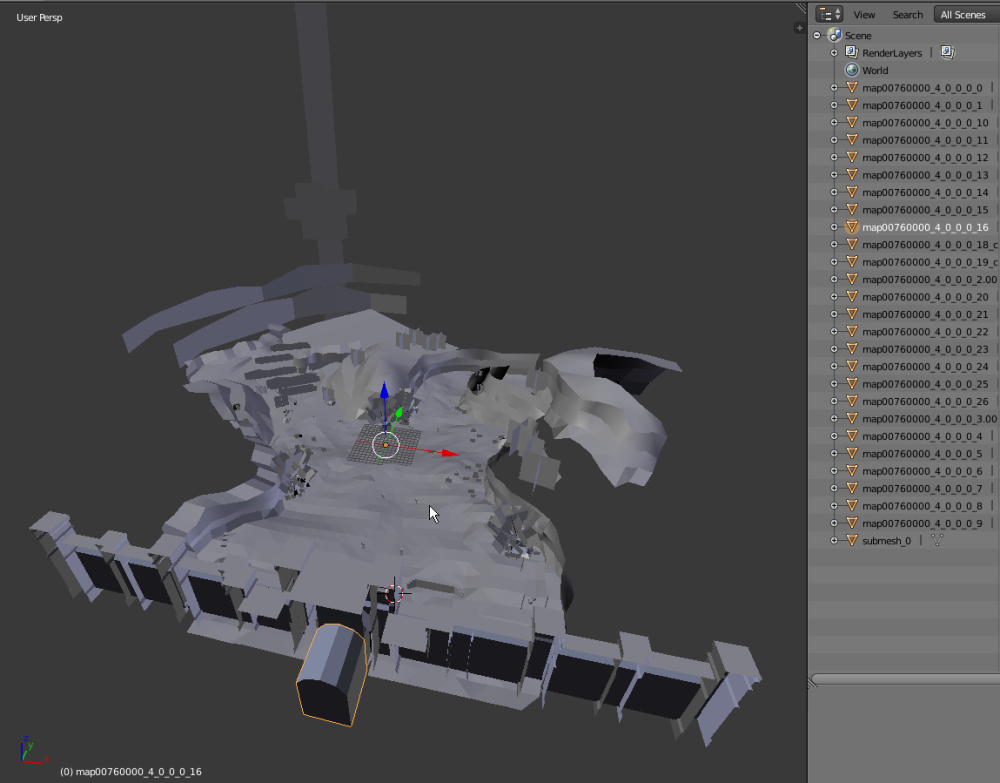
Task: Click object icon of map00760000_4_0_0_0_26
Action: coord(851,401)
